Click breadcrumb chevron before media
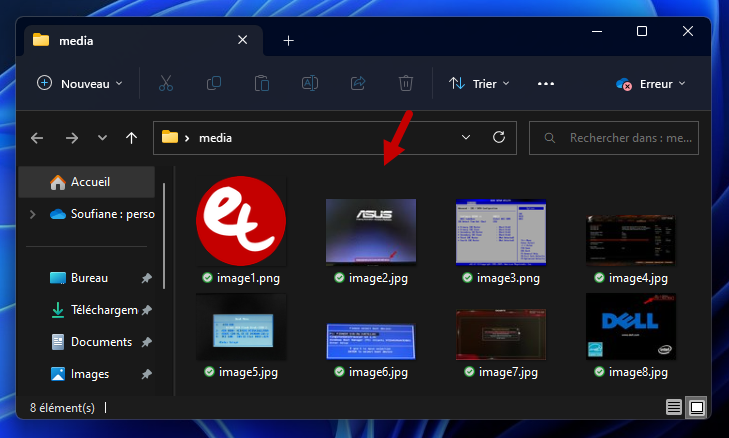This screenshot has width=729, height=438. 187,138
